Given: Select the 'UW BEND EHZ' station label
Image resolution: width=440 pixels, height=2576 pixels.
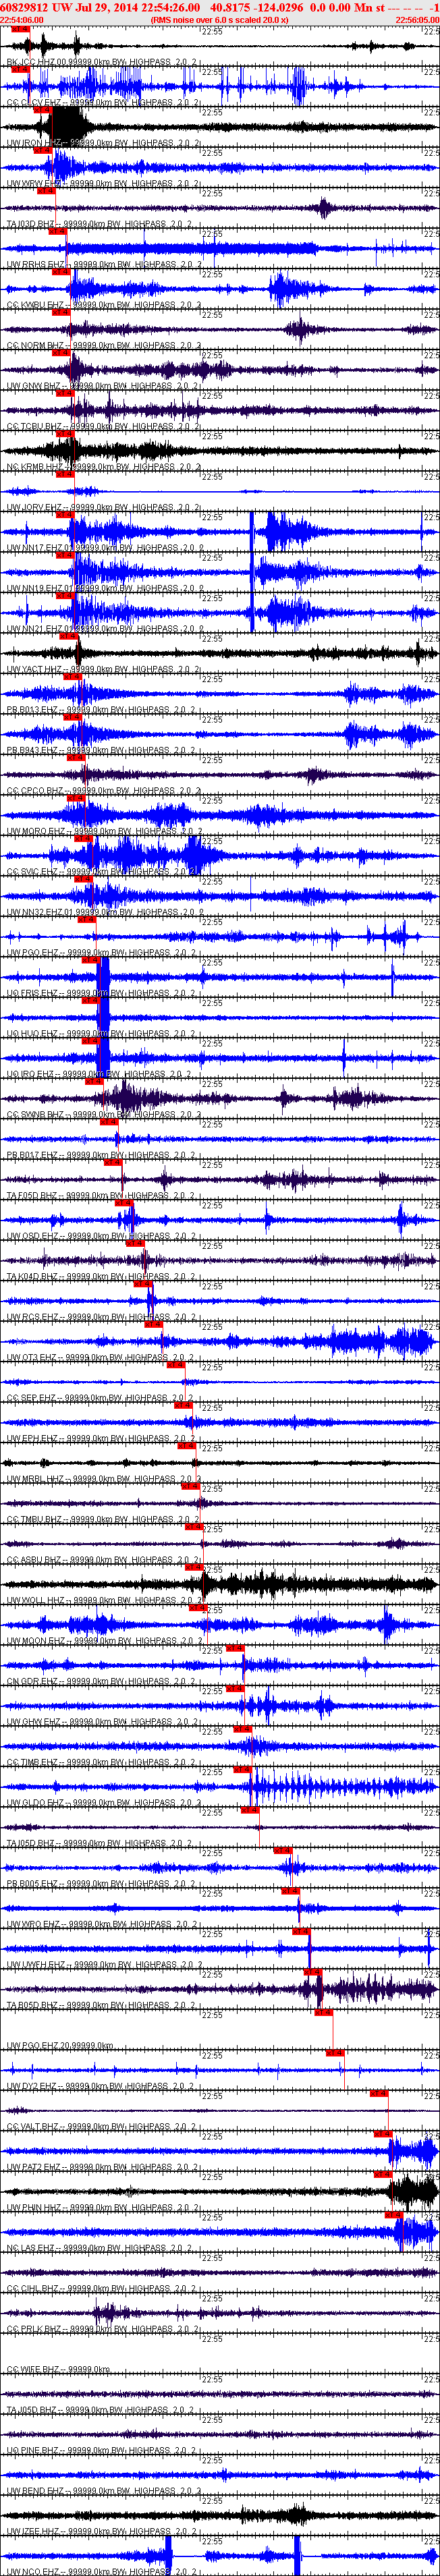Looking at the screenshot, I should pyautogui.click(x=35, y=2490).
